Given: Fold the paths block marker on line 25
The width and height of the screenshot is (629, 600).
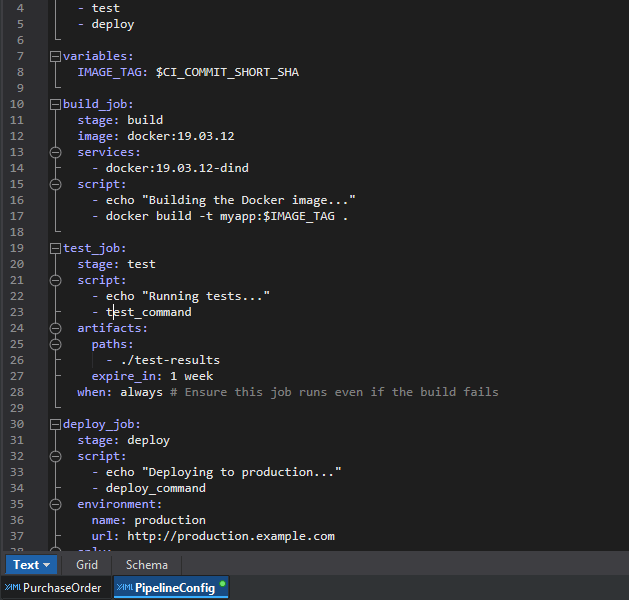Looking at the screenshot, I should click(55, 344).
